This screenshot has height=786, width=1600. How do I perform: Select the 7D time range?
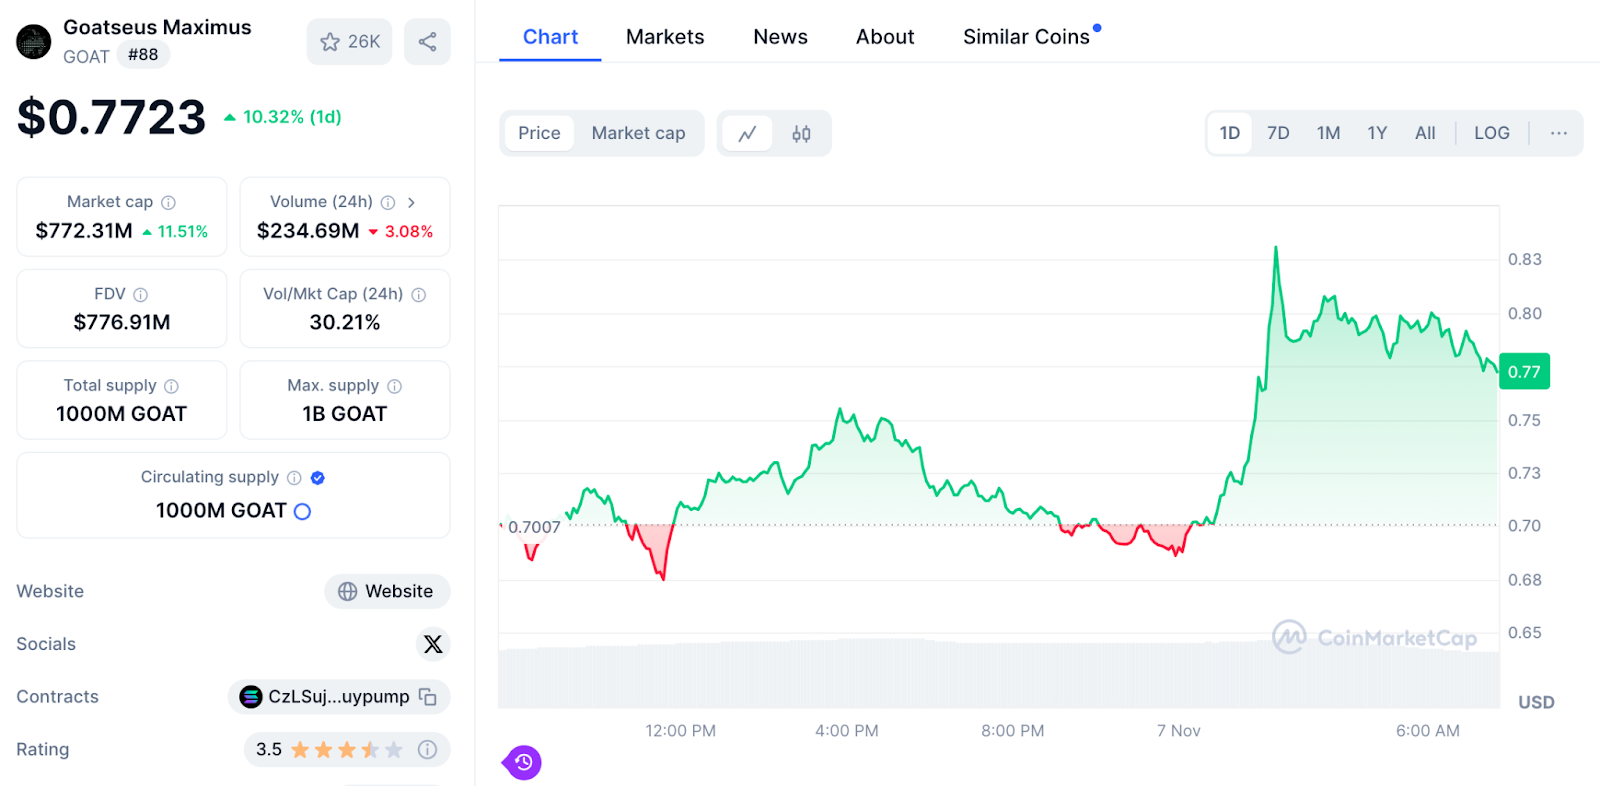(1278, 133)
